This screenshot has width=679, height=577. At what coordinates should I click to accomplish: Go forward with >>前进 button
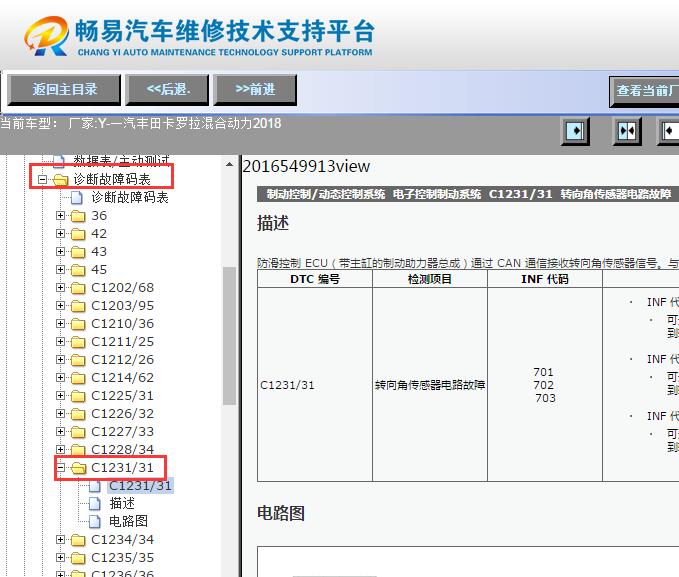(255, 90)
